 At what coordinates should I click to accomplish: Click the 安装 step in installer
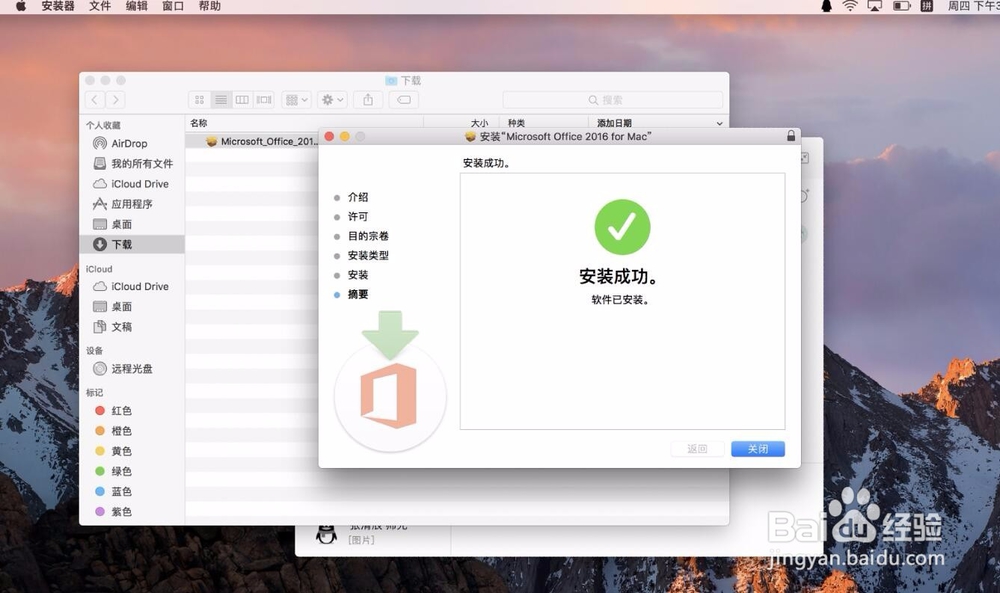coord(358,275)
